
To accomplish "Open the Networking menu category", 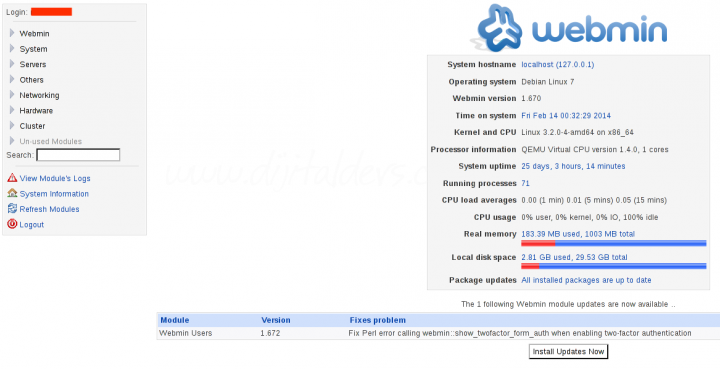I will (x=39, y=95).
